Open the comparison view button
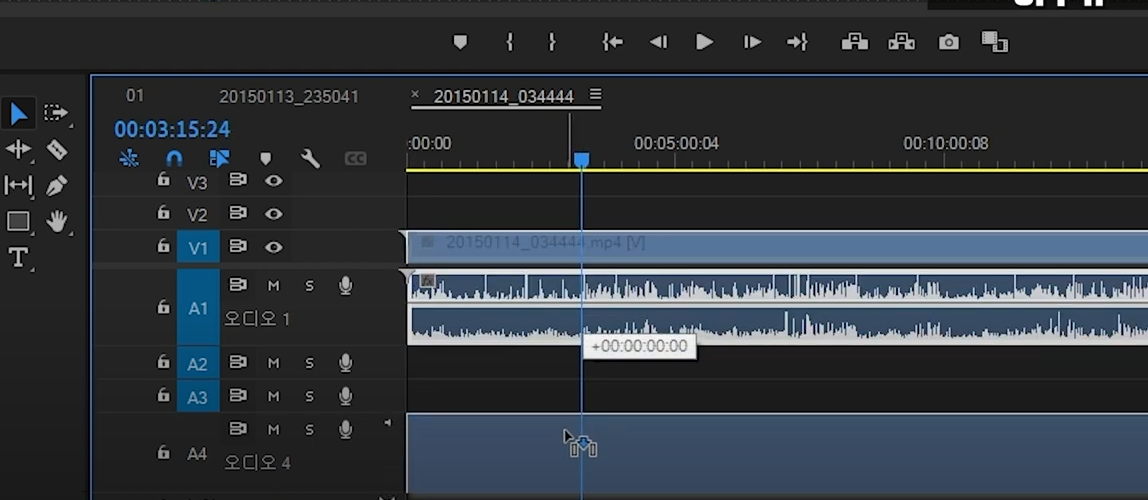Viewport: 1148px width, 500px height. 994,42
